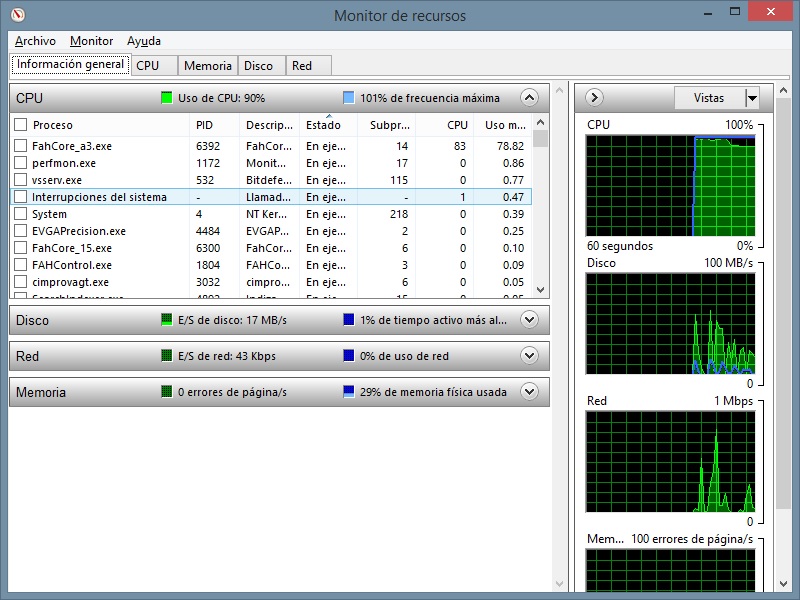
Task: Expand the Memoria section
Action: (529, 392)
